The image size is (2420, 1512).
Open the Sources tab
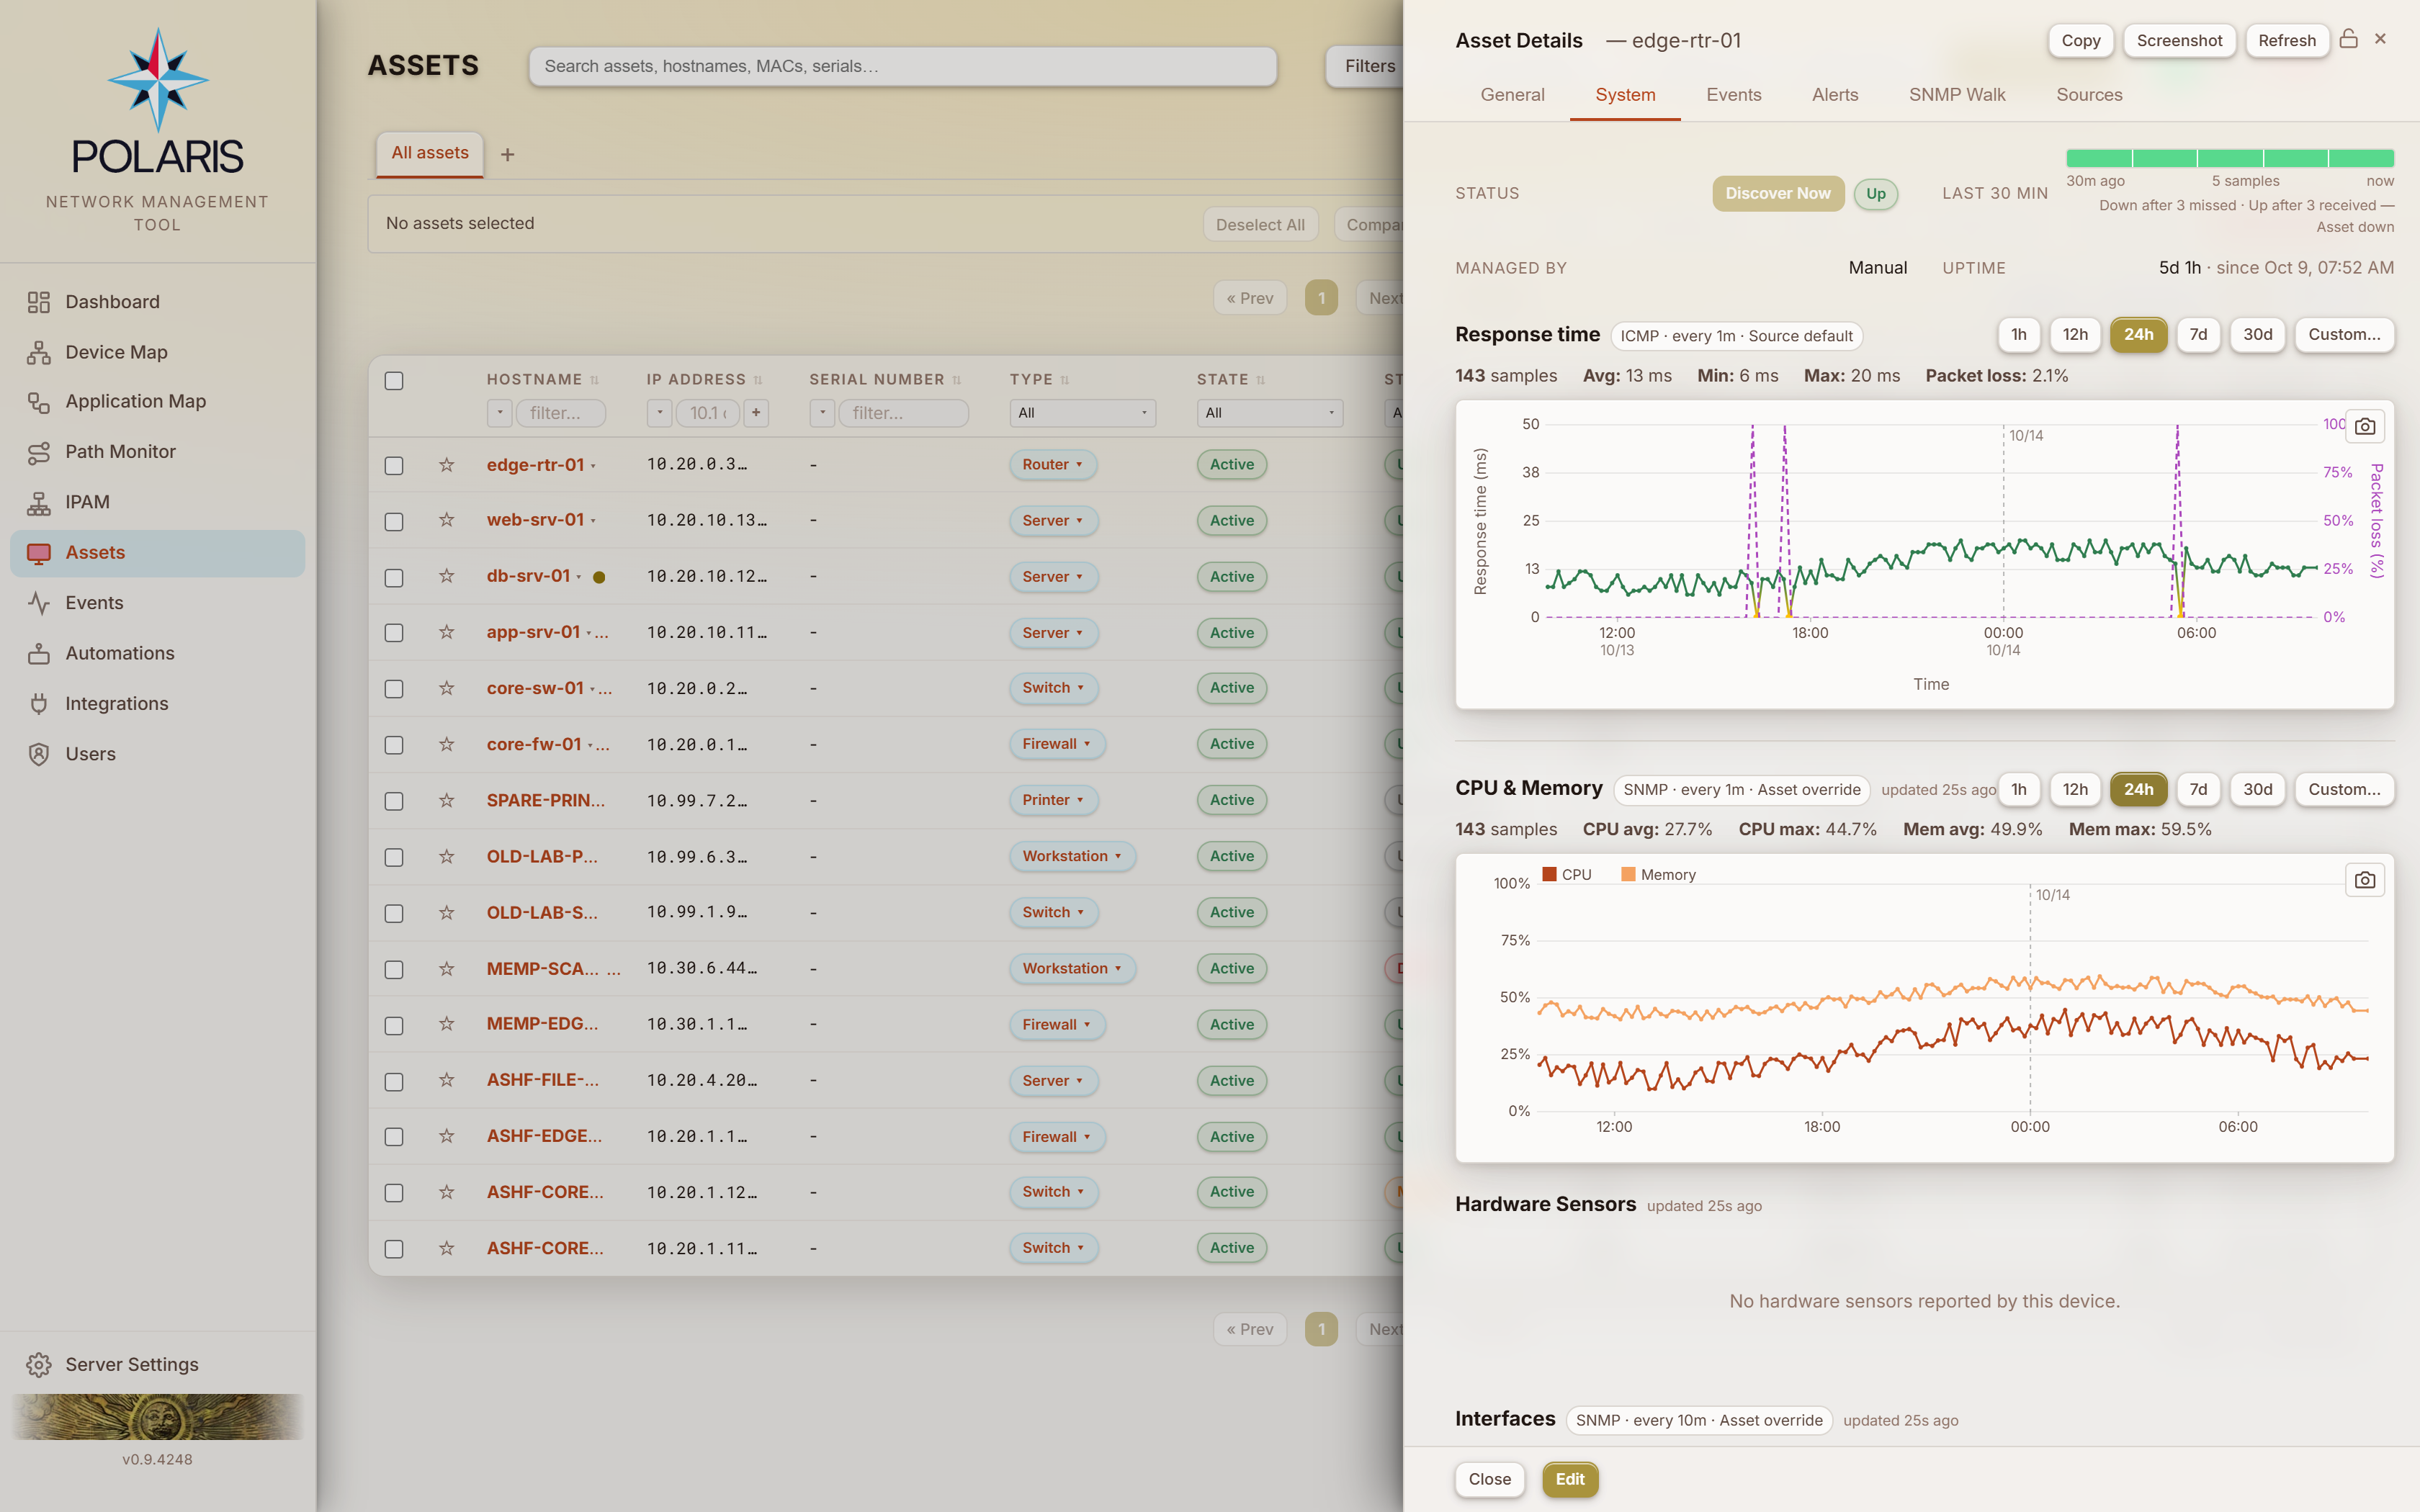tap(2089, 95)
